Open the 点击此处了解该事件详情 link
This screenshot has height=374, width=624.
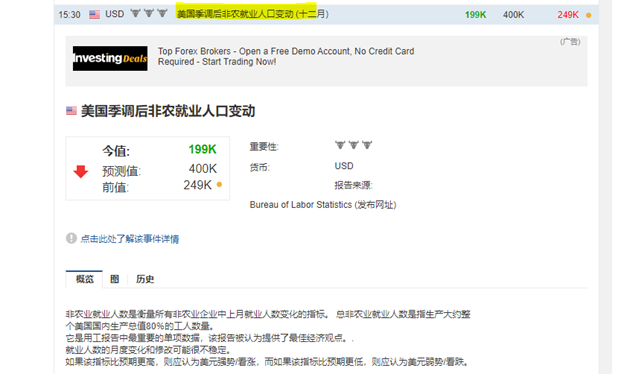click(x=130, y=239)
